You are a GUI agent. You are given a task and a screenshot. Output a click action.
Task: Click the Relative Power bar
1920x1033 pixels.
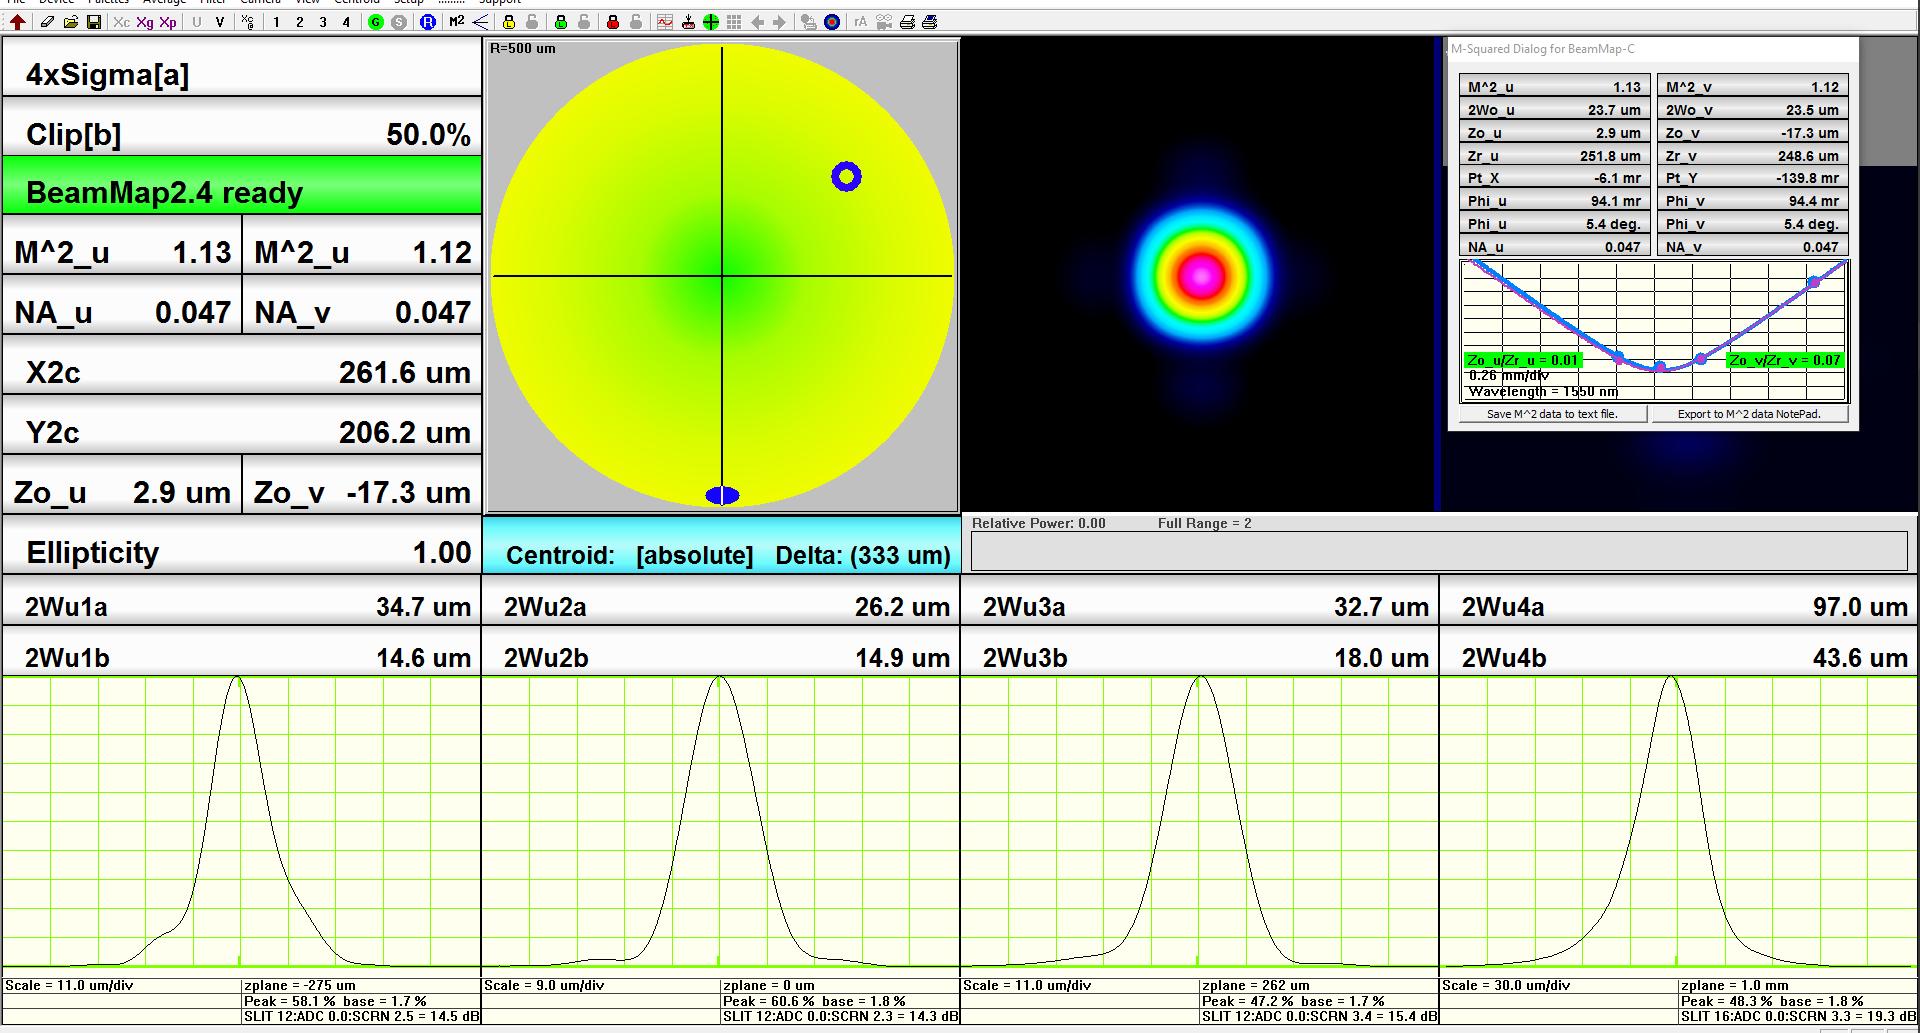point(1438,551)
